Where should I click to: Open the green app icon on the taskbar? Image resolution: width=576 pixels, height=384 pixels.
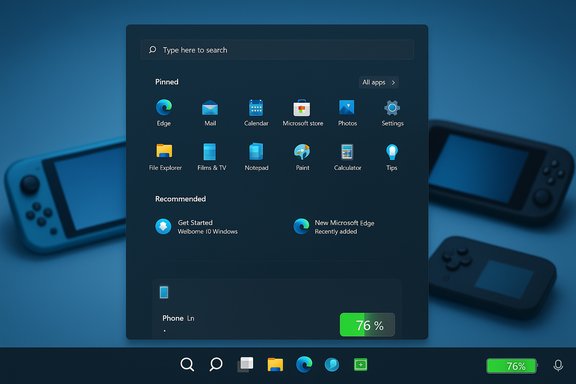tap(360, 365)
